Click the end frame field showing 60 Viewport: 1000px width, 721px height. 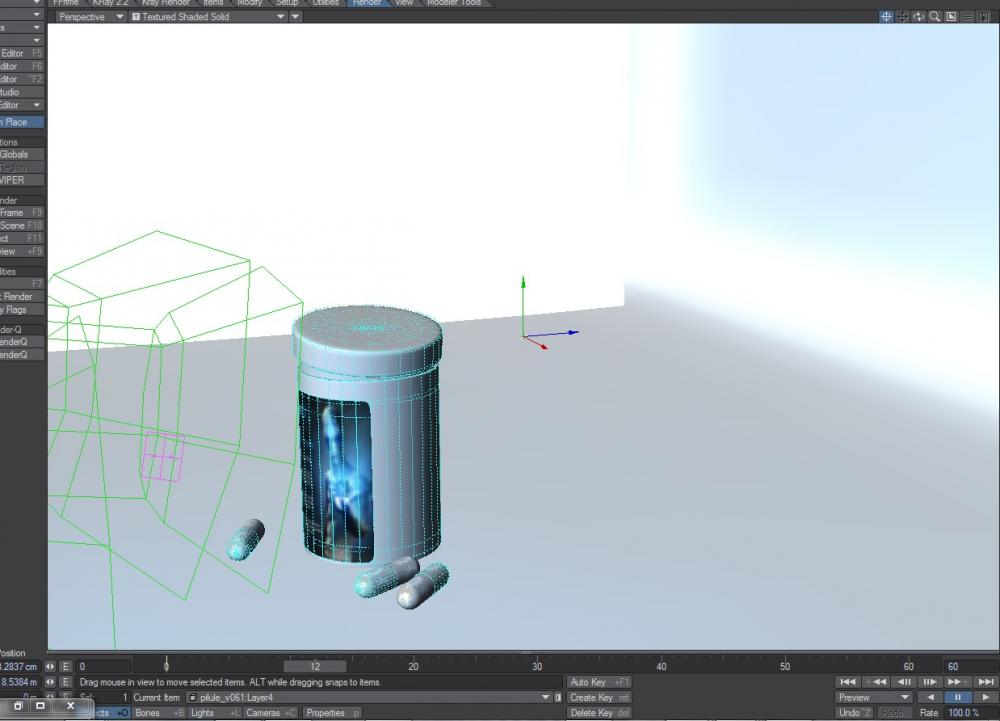[x=971, y=666]
